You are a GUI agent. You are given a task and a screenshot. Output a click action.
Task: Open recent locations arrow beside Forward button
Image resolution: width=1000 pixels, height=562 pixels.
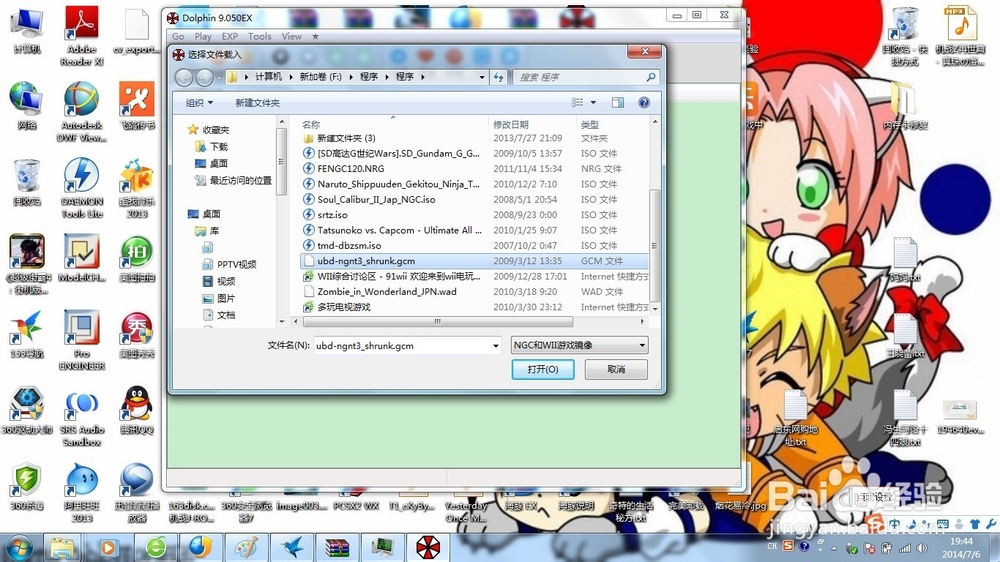point(219,77)
